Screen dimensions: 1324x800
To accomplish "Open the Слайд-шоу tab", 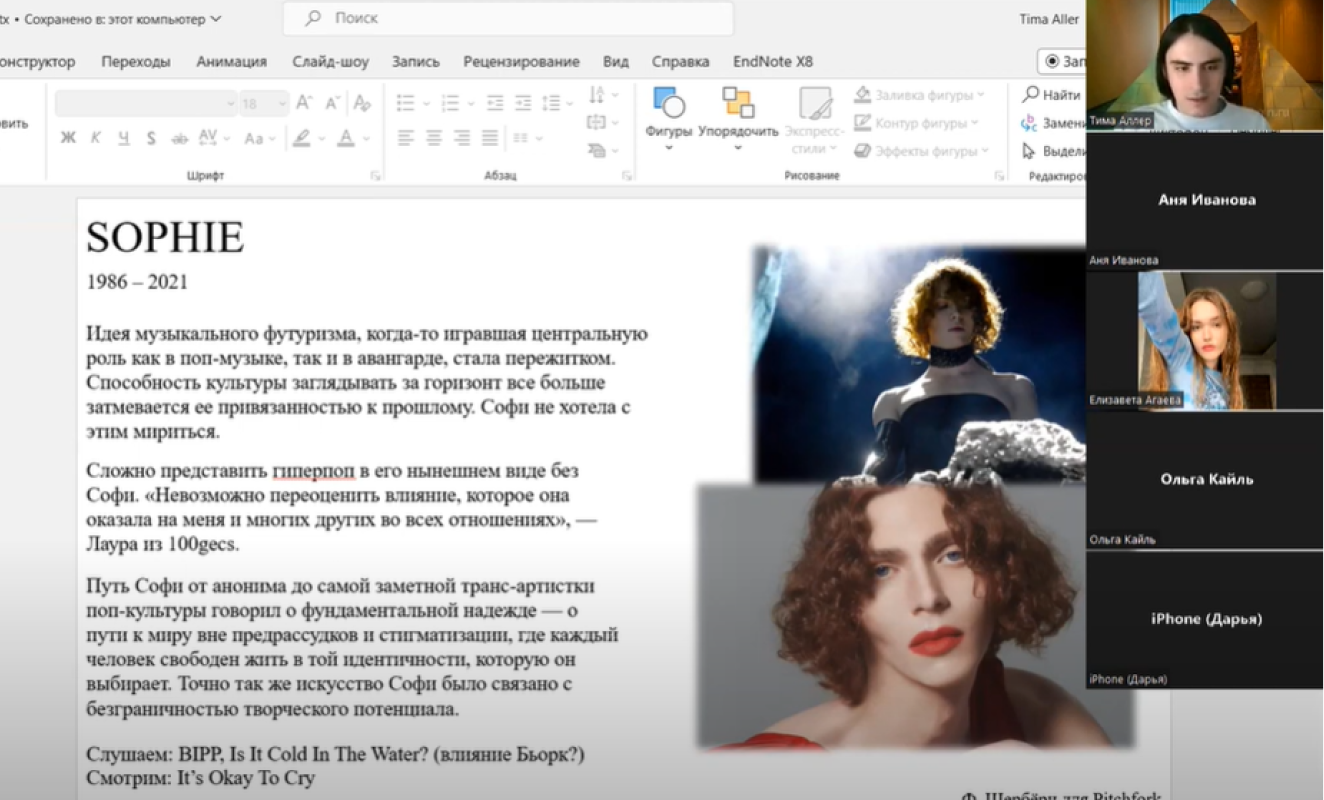I will coord(330,61).
